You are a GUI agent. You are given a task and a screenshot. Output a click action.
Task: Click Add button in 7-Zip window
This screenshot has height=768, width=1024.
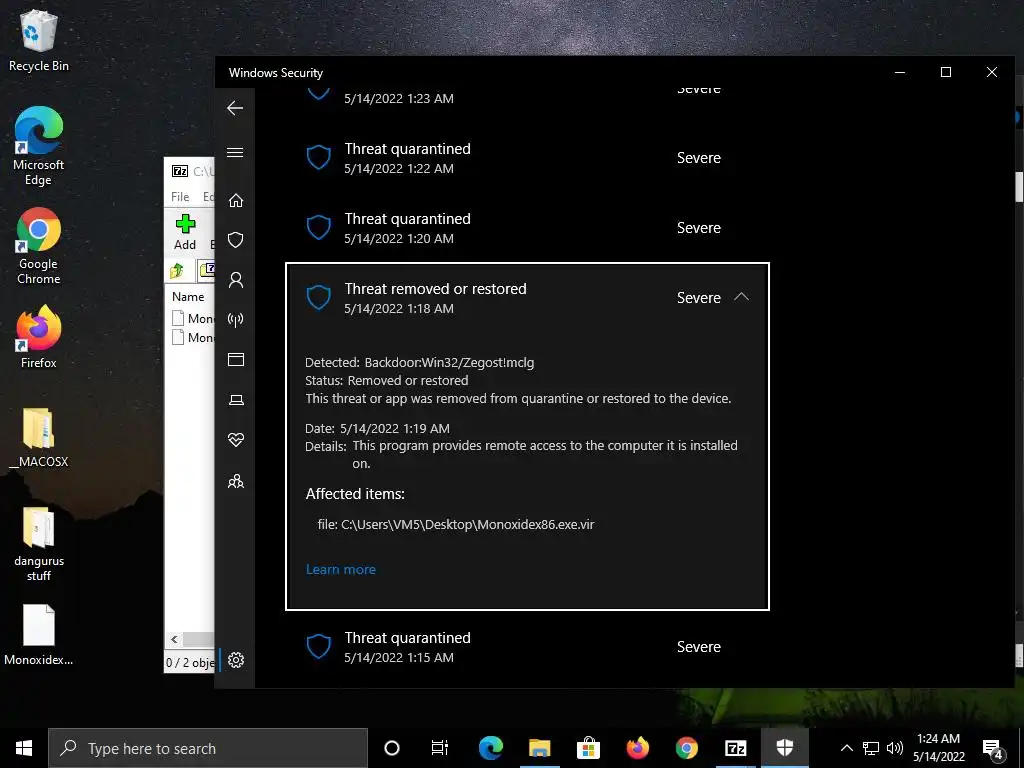coord(185,232)
